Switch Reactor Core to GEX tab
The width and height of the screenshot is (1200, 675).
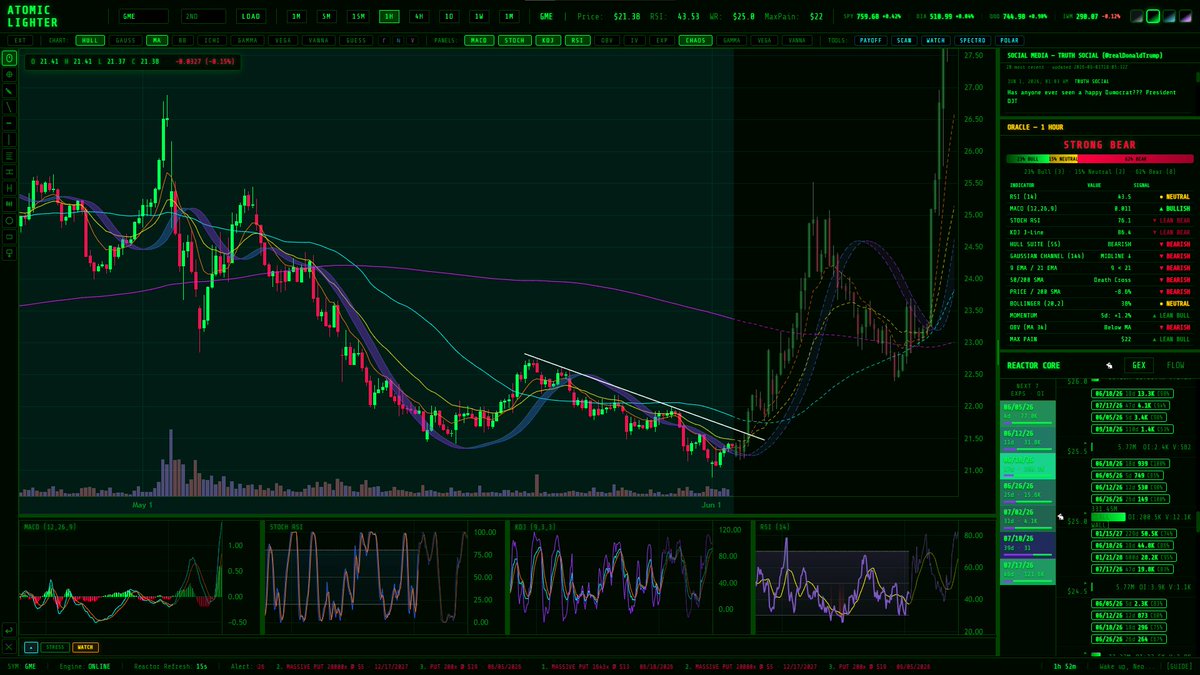(1138, 365)
